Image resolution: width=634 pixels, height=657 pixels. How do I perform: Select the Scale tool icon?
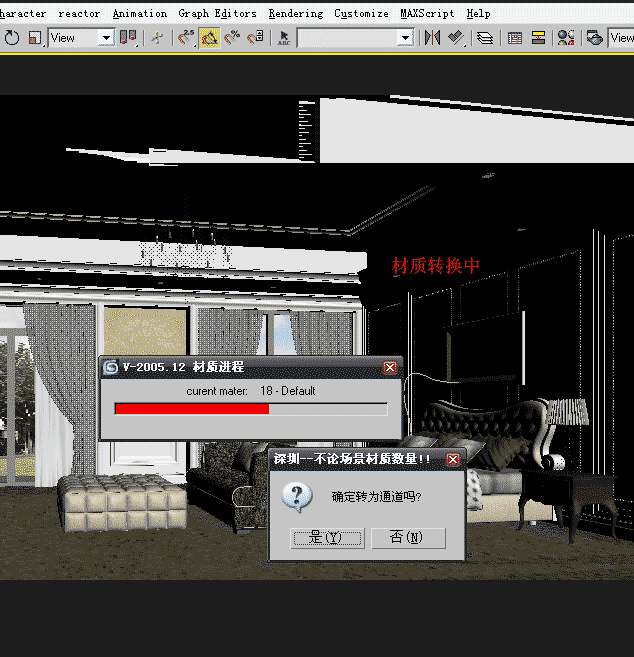pyautogui.click(x=35, y=38)
